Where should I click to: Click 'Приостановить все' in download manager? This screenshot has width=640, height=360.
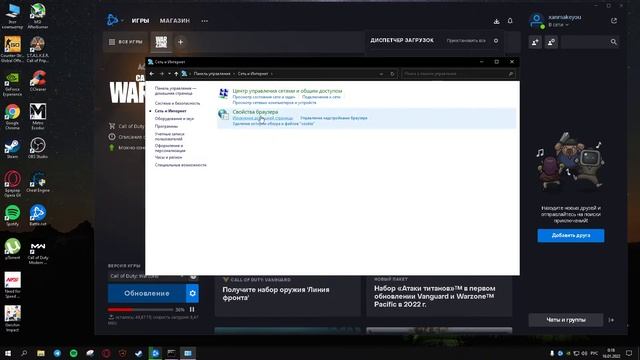coord(466,41)
